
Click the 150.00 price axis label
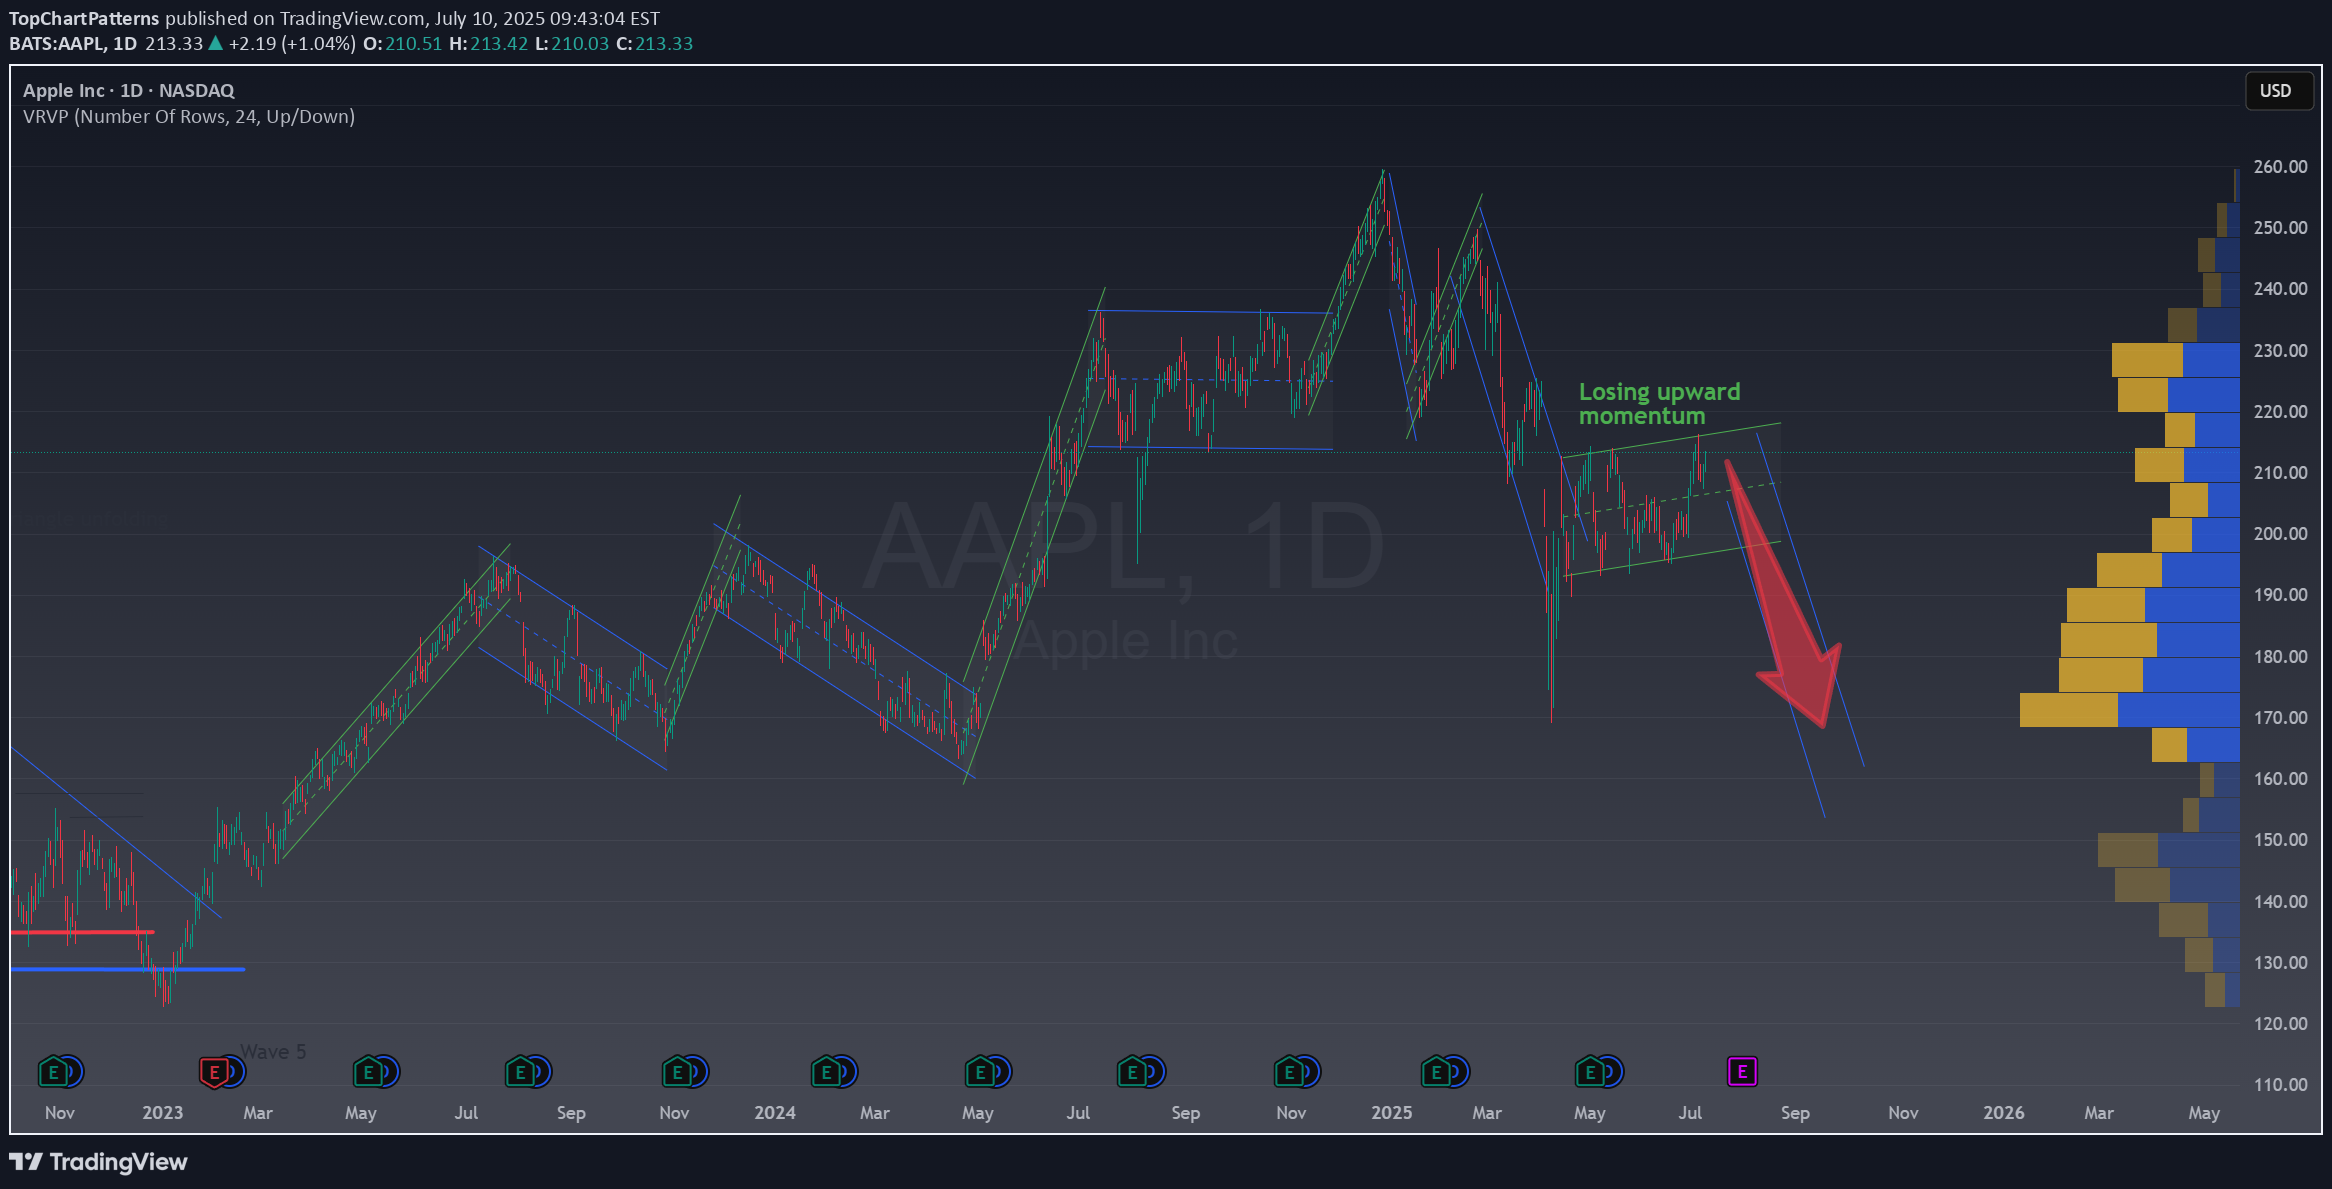(x=2280, y=839)
